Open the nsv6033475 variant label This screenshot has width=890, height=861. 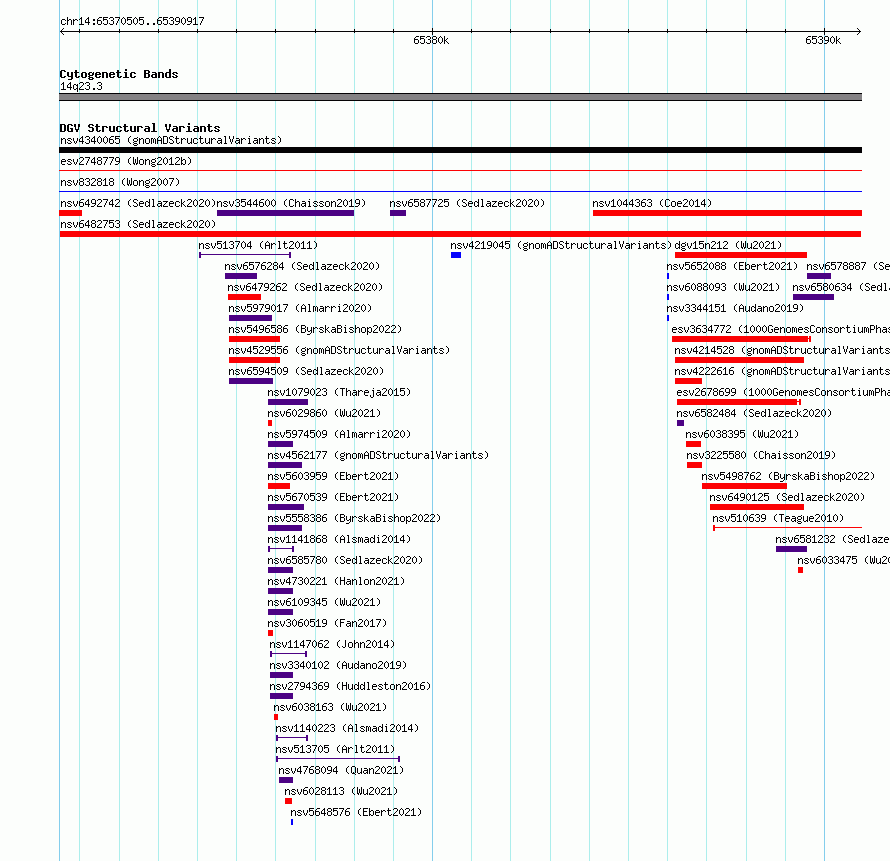843,560
